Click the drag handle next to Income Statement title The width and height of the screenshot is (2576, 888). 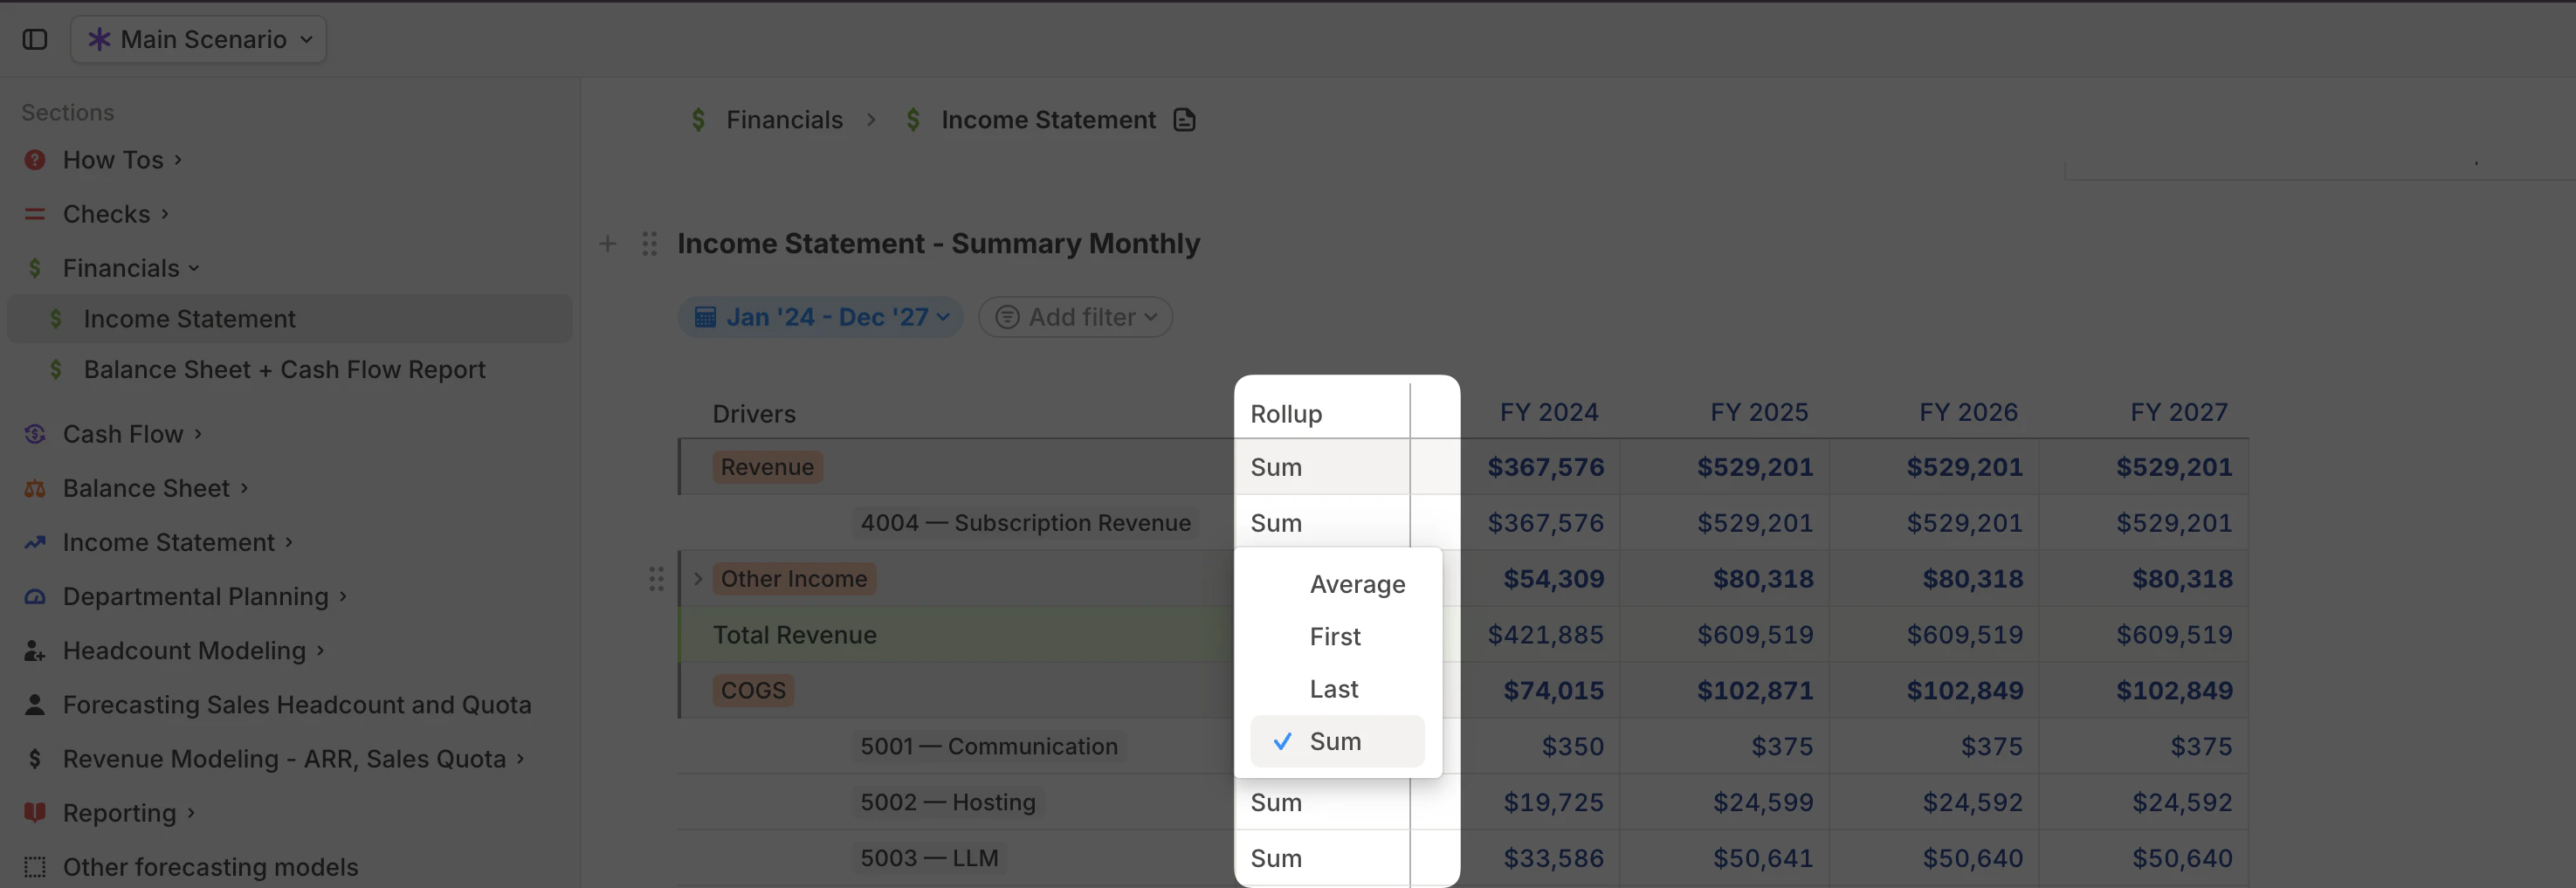click(648, 243)
